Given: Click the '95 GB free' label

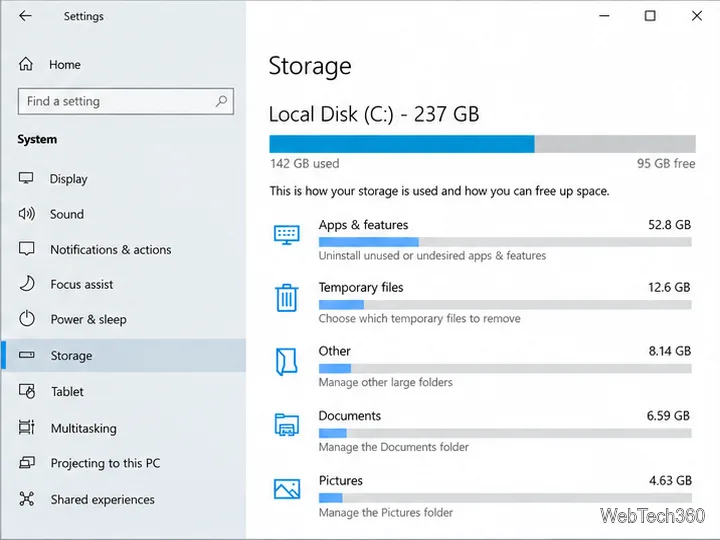Looking at the screenshot, I should [666, 163].
